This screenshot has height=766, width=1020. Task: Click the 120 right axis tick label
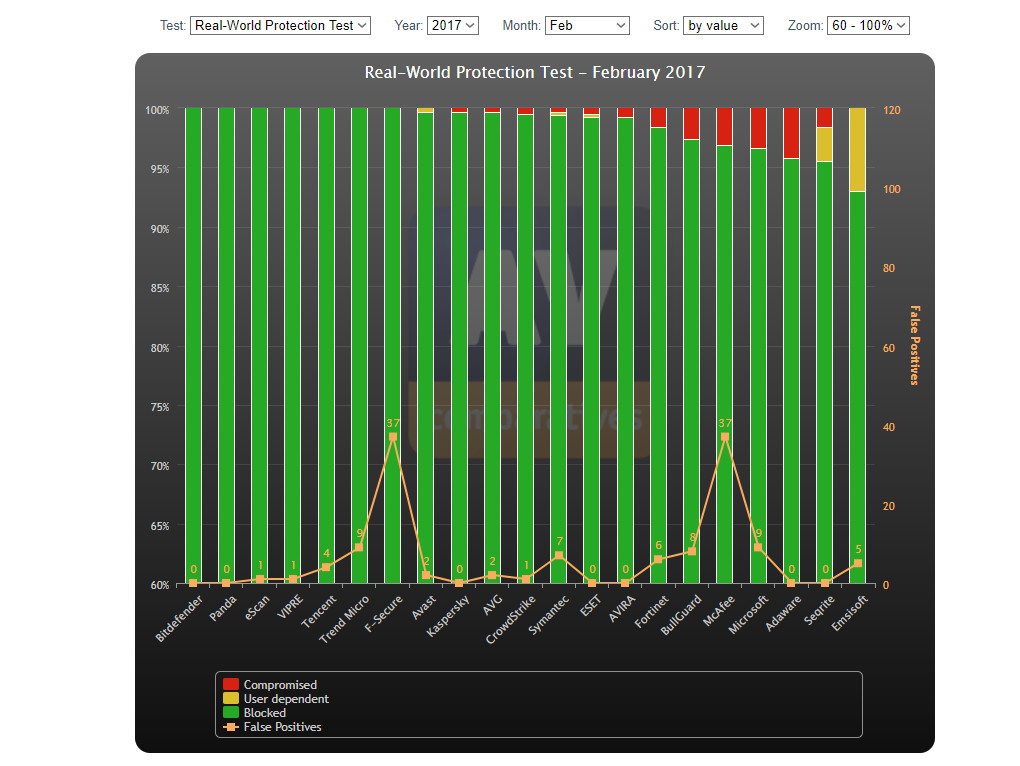tap(892, 110)
